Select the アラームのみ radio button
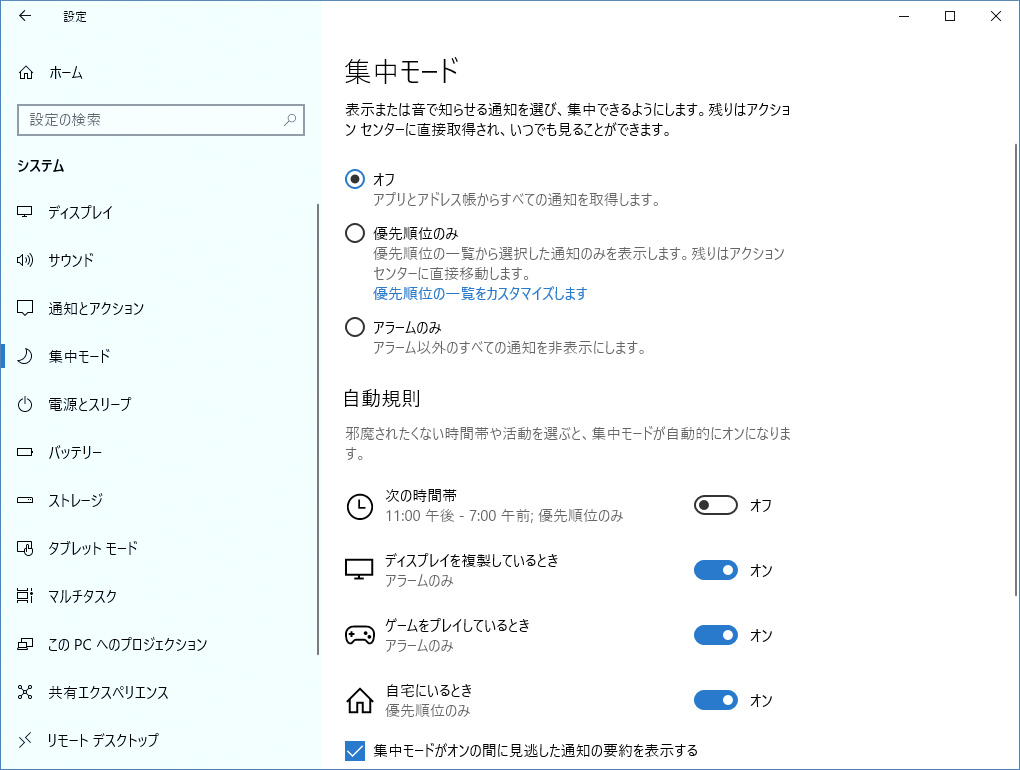Image resolution: width=1020 pixels, height=770 pixels. point(354,327)
